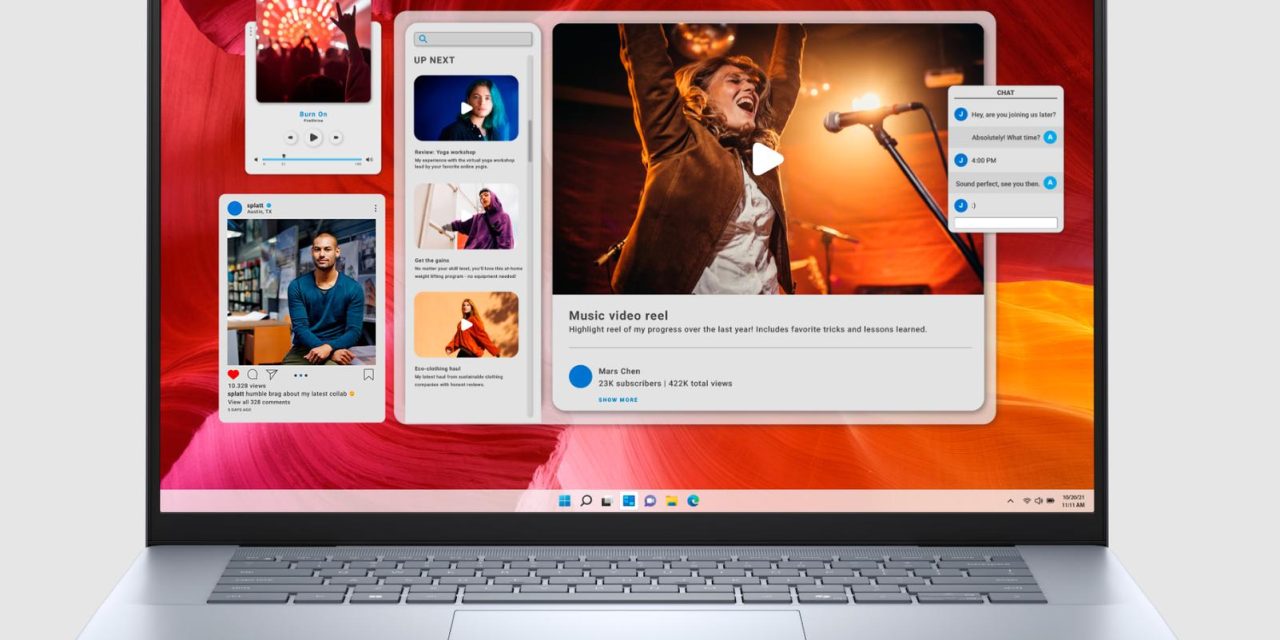Play the Burn On track in music player
Viewport: 1280px width, 640px height.
point(313,138)
